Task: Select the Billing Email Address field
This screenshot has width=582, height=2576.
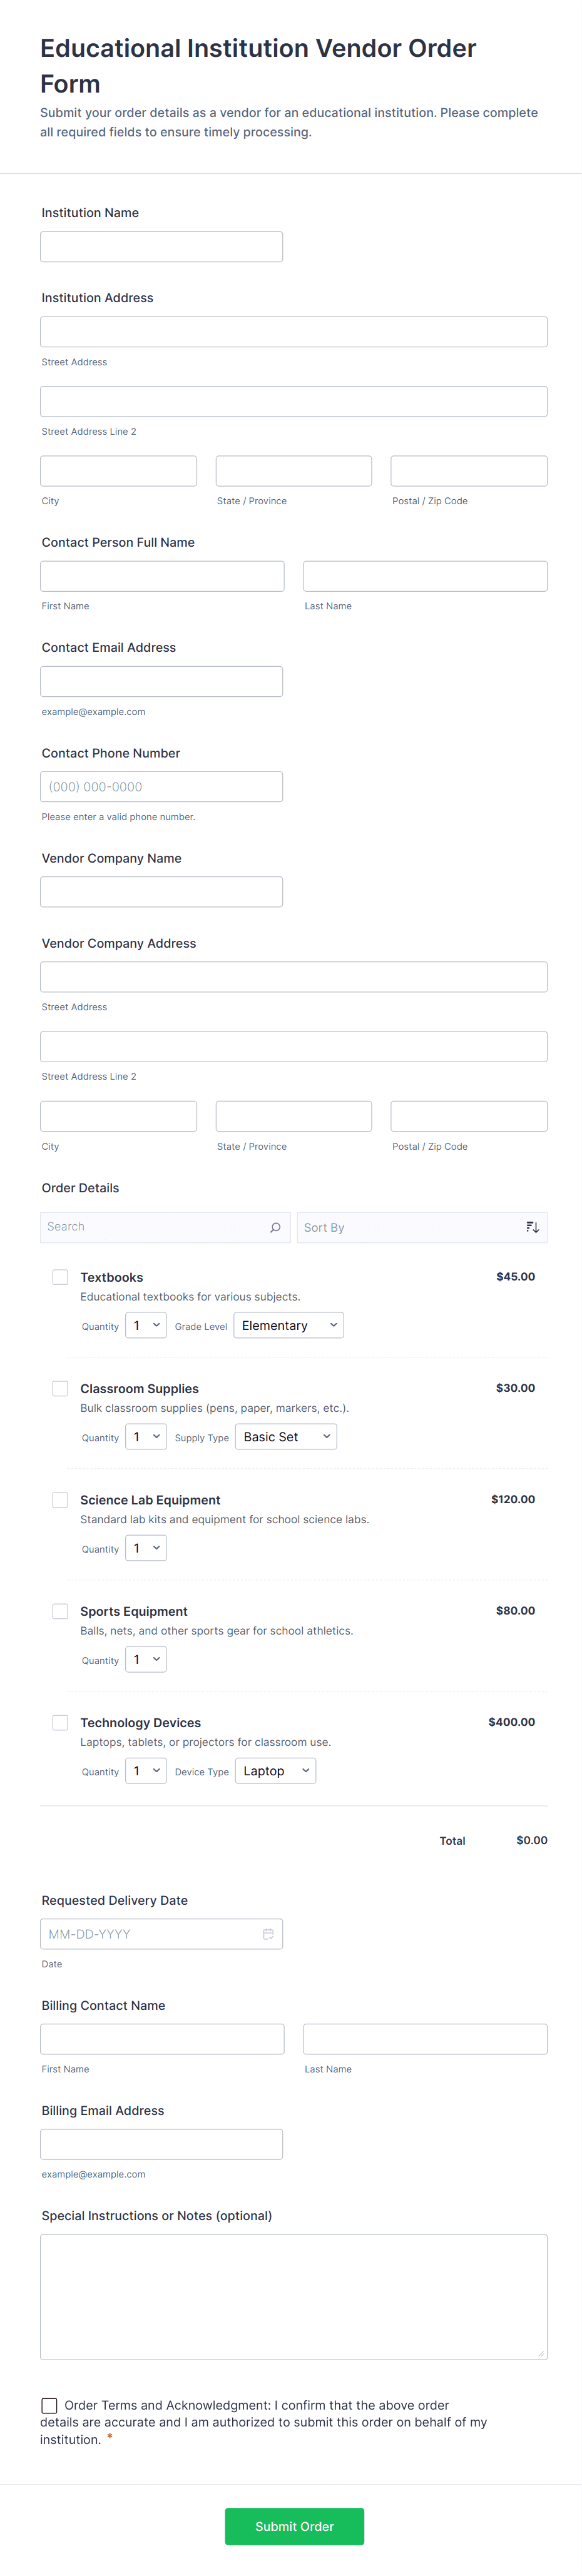Action: (x=161, y=2144)
